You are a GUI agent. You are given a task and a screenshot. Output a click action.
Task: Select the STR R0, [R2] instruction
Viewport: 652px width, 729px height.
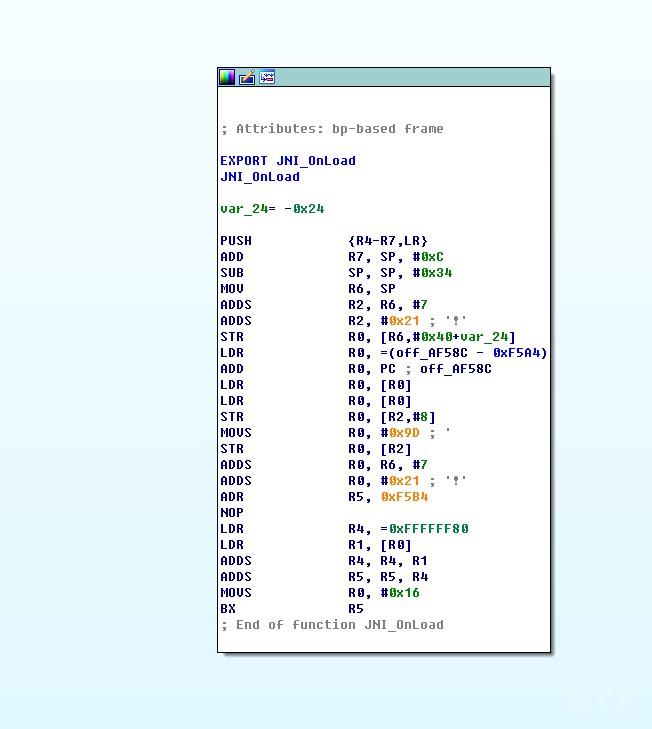coord(316,449)
